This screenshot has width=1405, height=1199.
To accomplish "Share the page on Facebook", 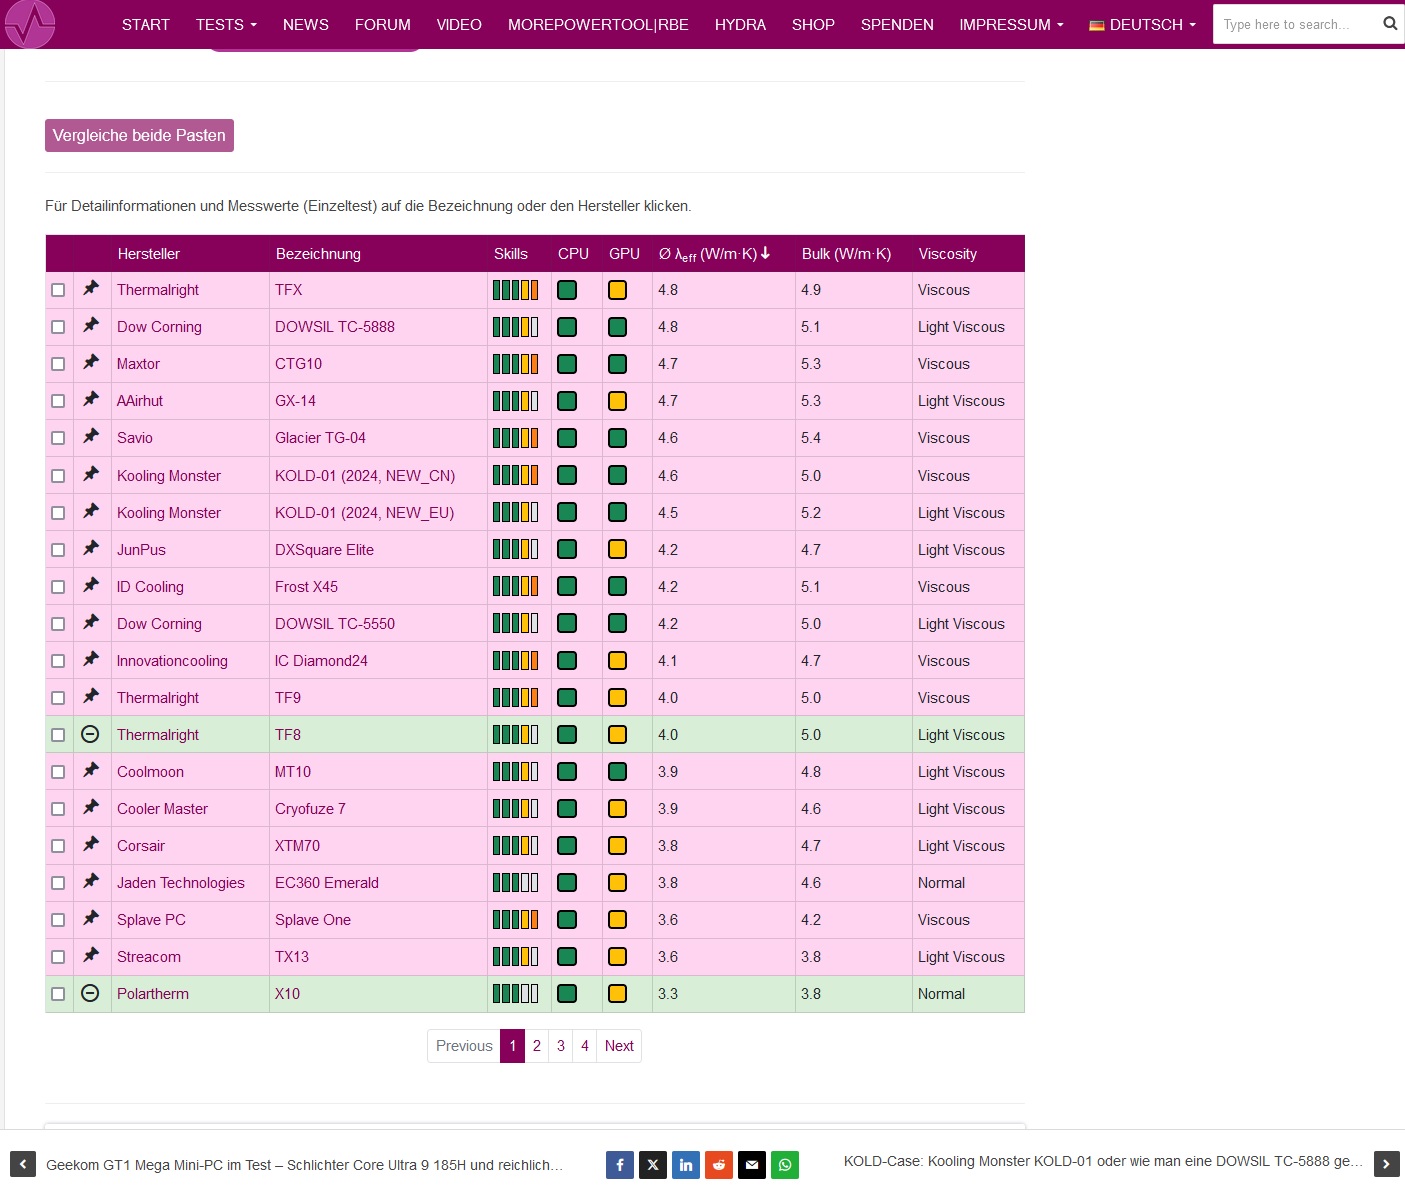I will (620, 1164).
